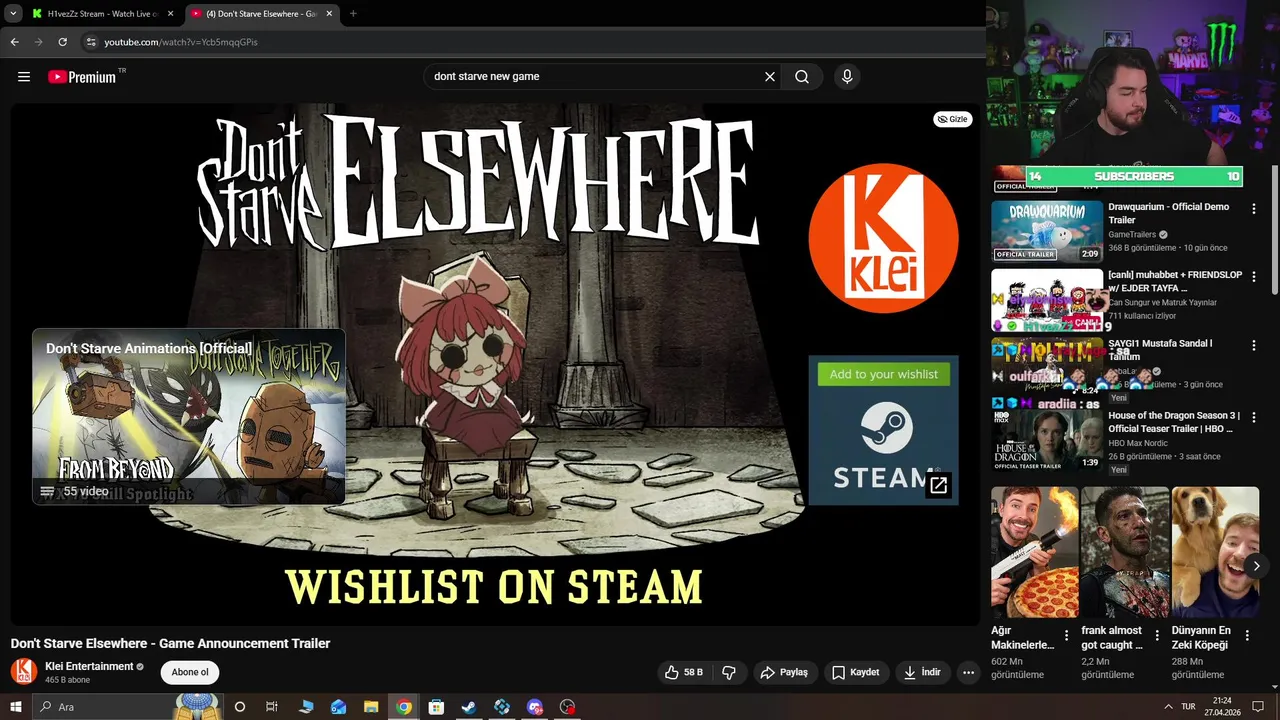Clear the search box text
1280x720 pixels.
(x=770, y=77)
